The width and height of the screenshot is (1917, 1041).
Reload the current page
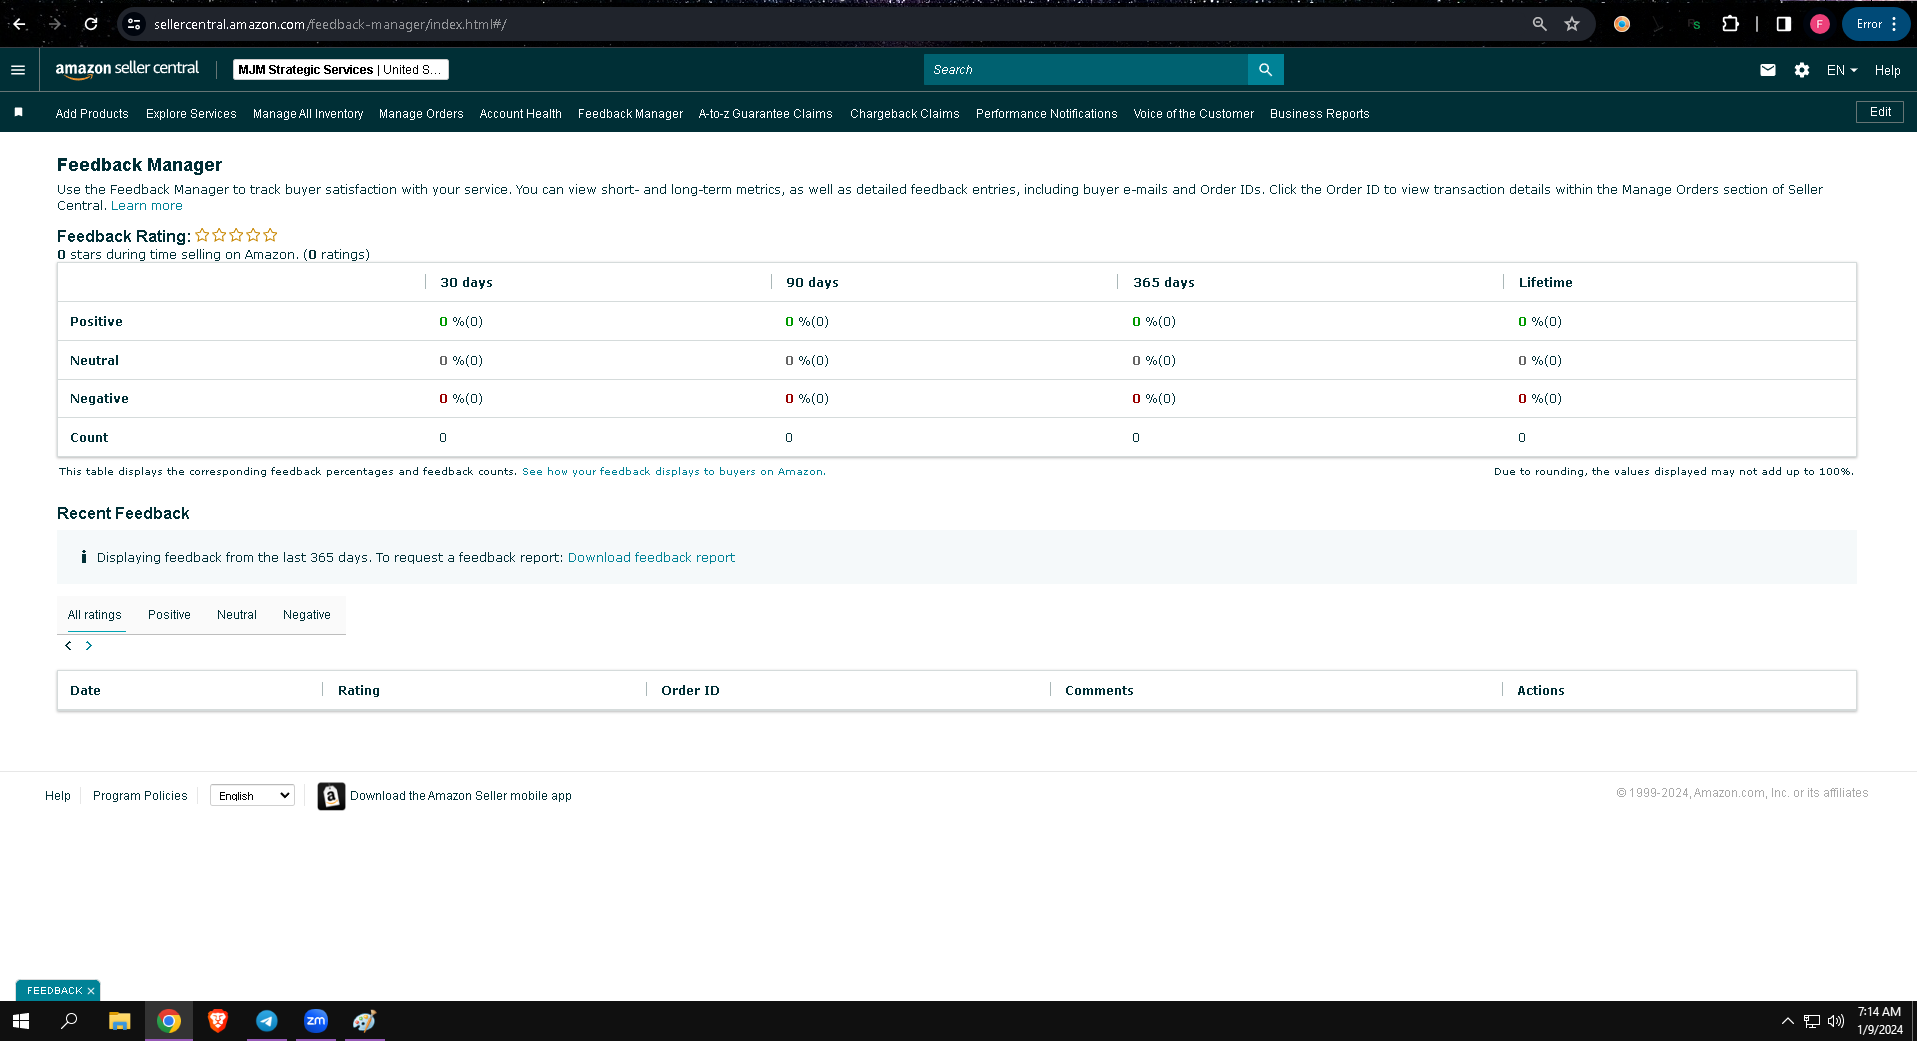tap(91, 24)
